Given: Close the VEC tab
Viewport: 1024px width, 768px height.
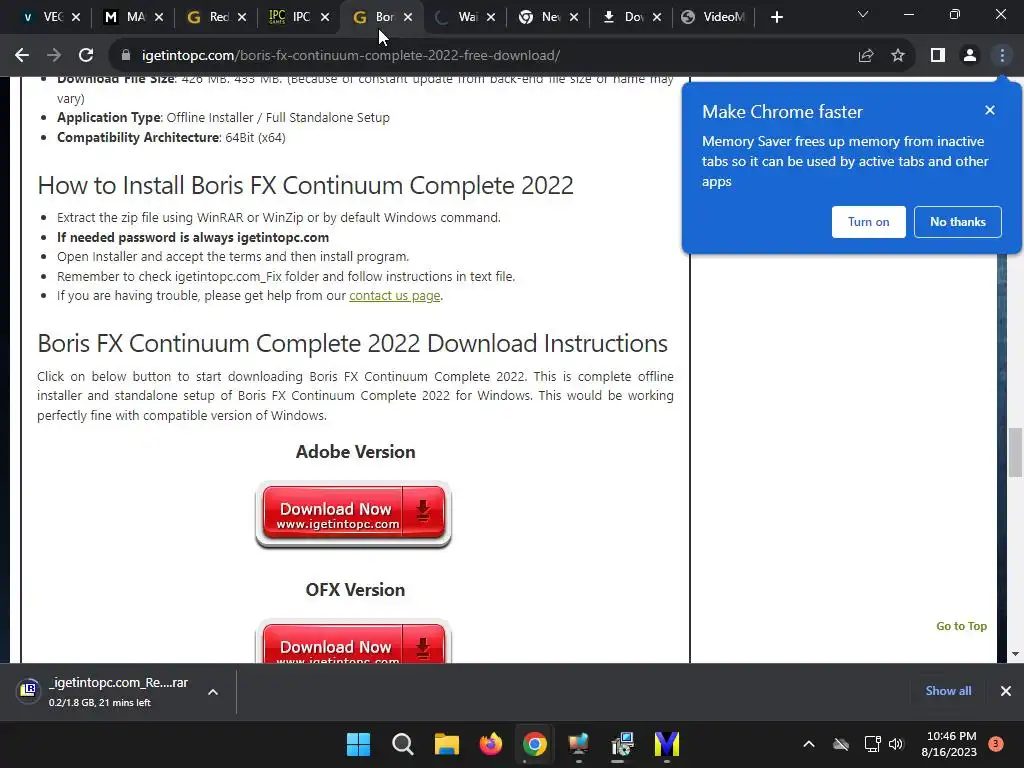Looking at the screenshot, I should [x=76, y=17].
